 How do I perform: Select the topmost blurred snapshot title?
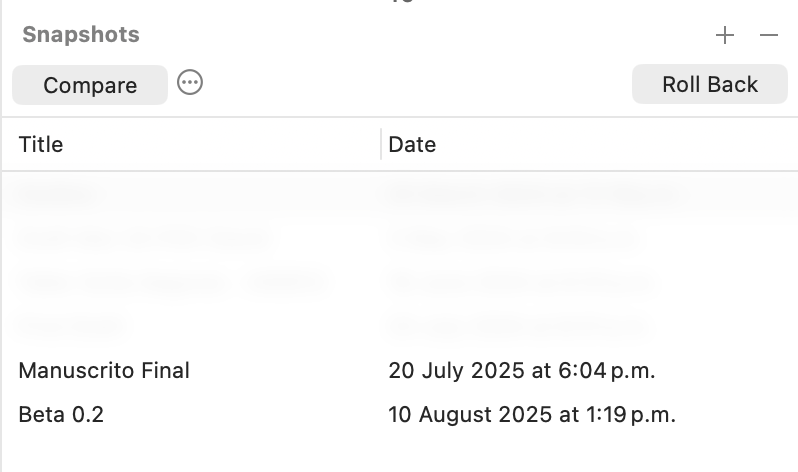60,194
